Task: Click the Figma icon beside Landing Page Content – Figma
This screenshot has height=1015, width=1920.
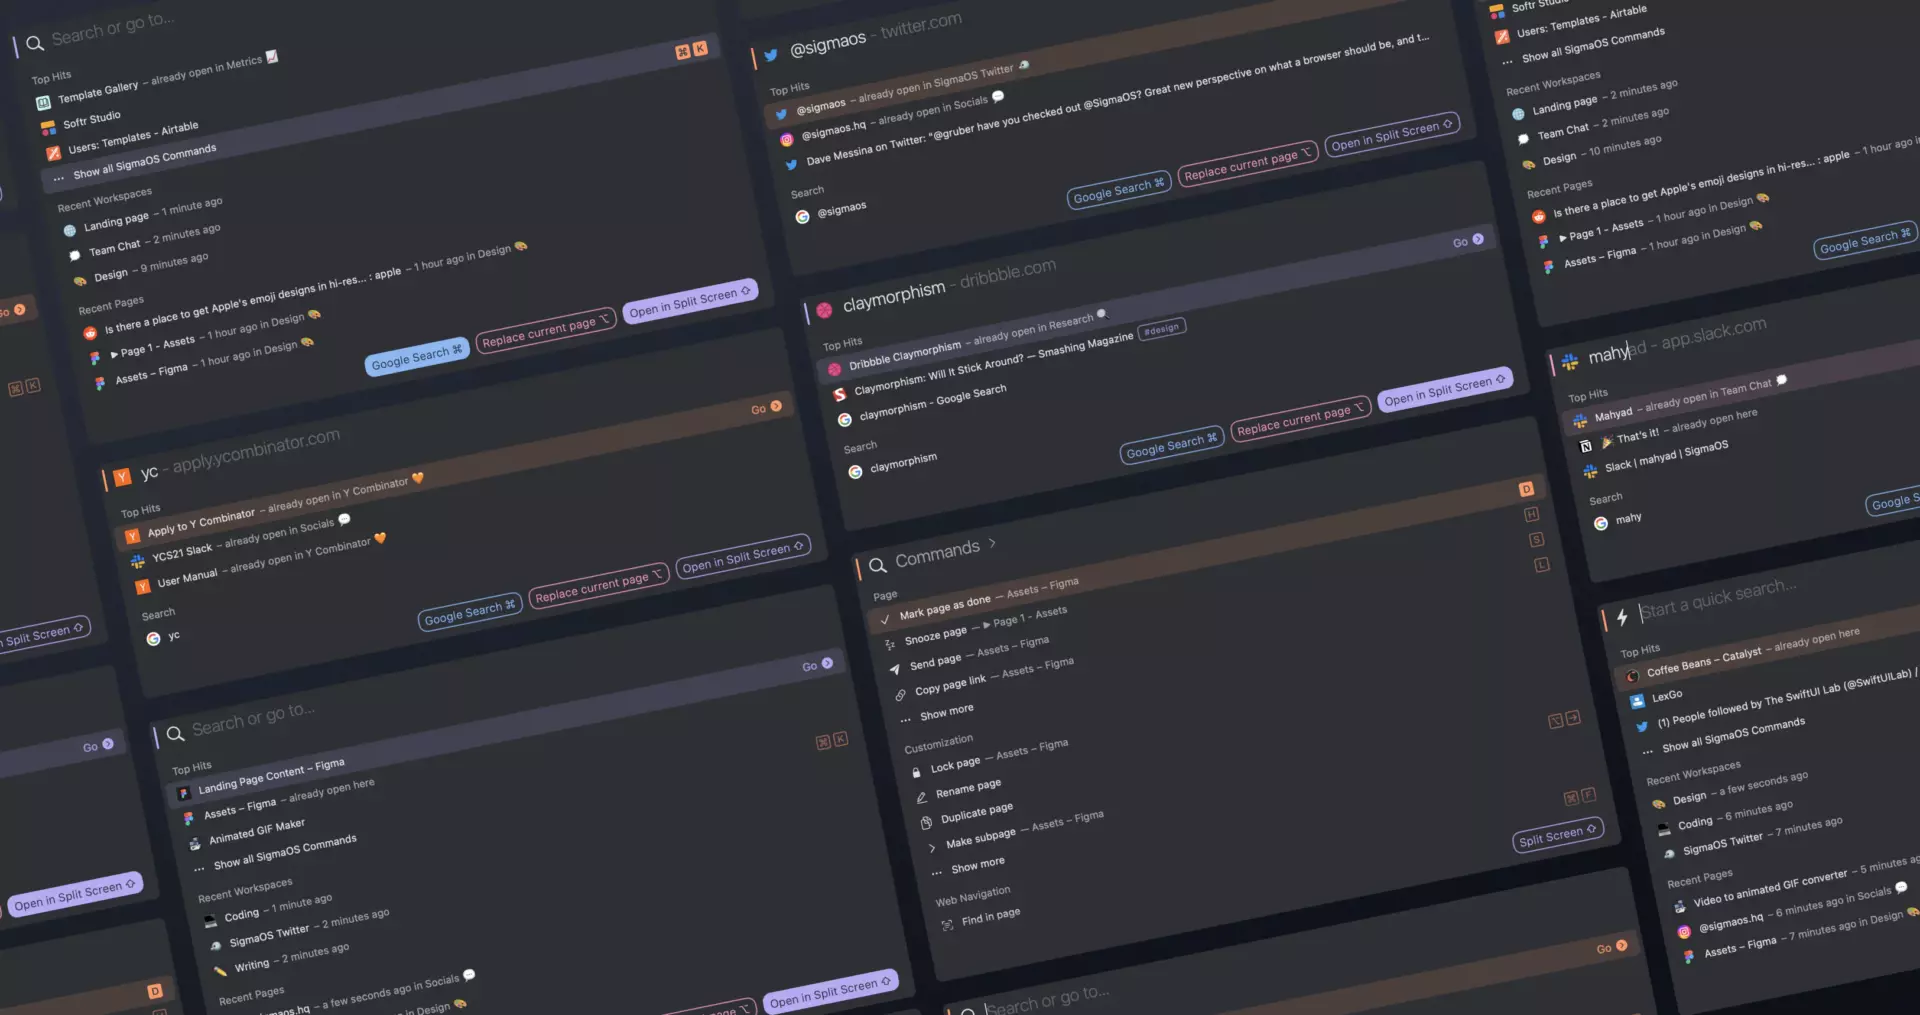Action: [x=184, y=794]
